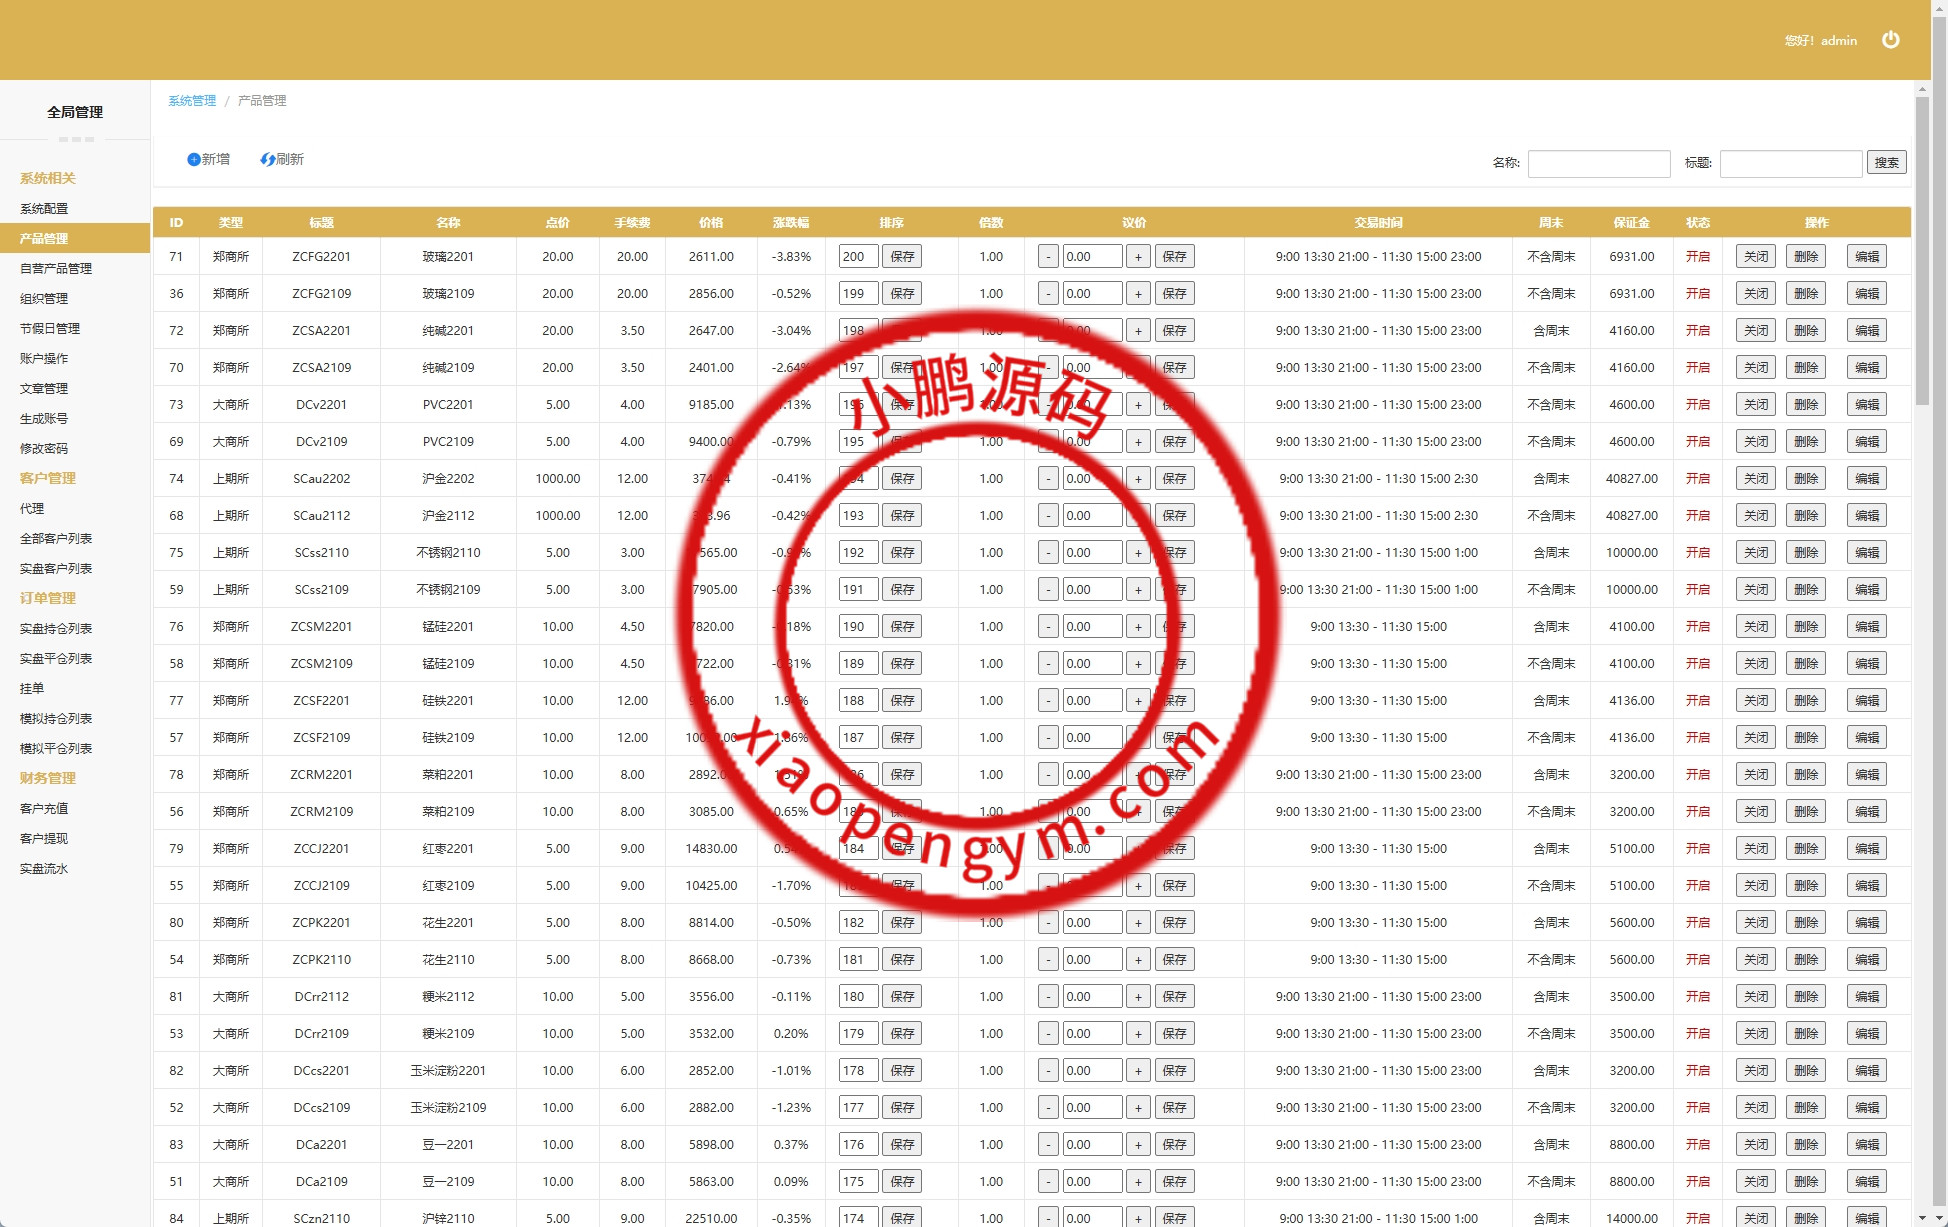Save sort order 180 for DCrr2112
The width and height of the screenshot is (1948, 1227).
[x=902, y=997]
